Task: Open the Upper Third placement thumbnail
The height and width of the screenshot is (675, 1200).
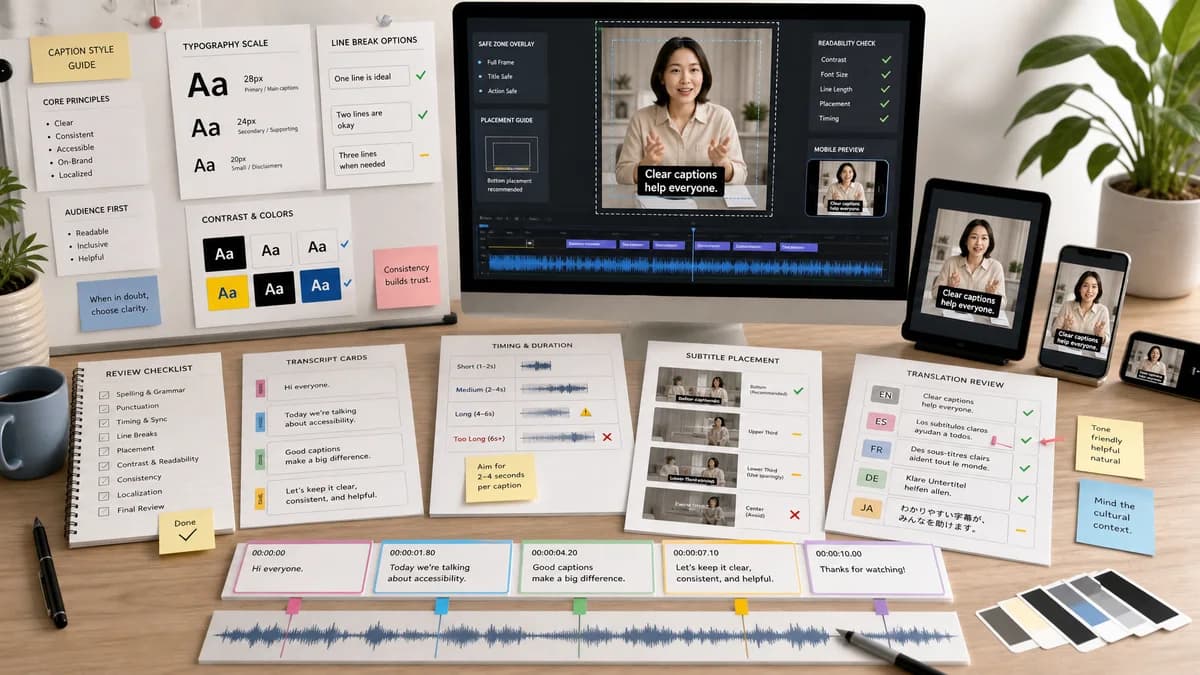Action: [697, 427]
